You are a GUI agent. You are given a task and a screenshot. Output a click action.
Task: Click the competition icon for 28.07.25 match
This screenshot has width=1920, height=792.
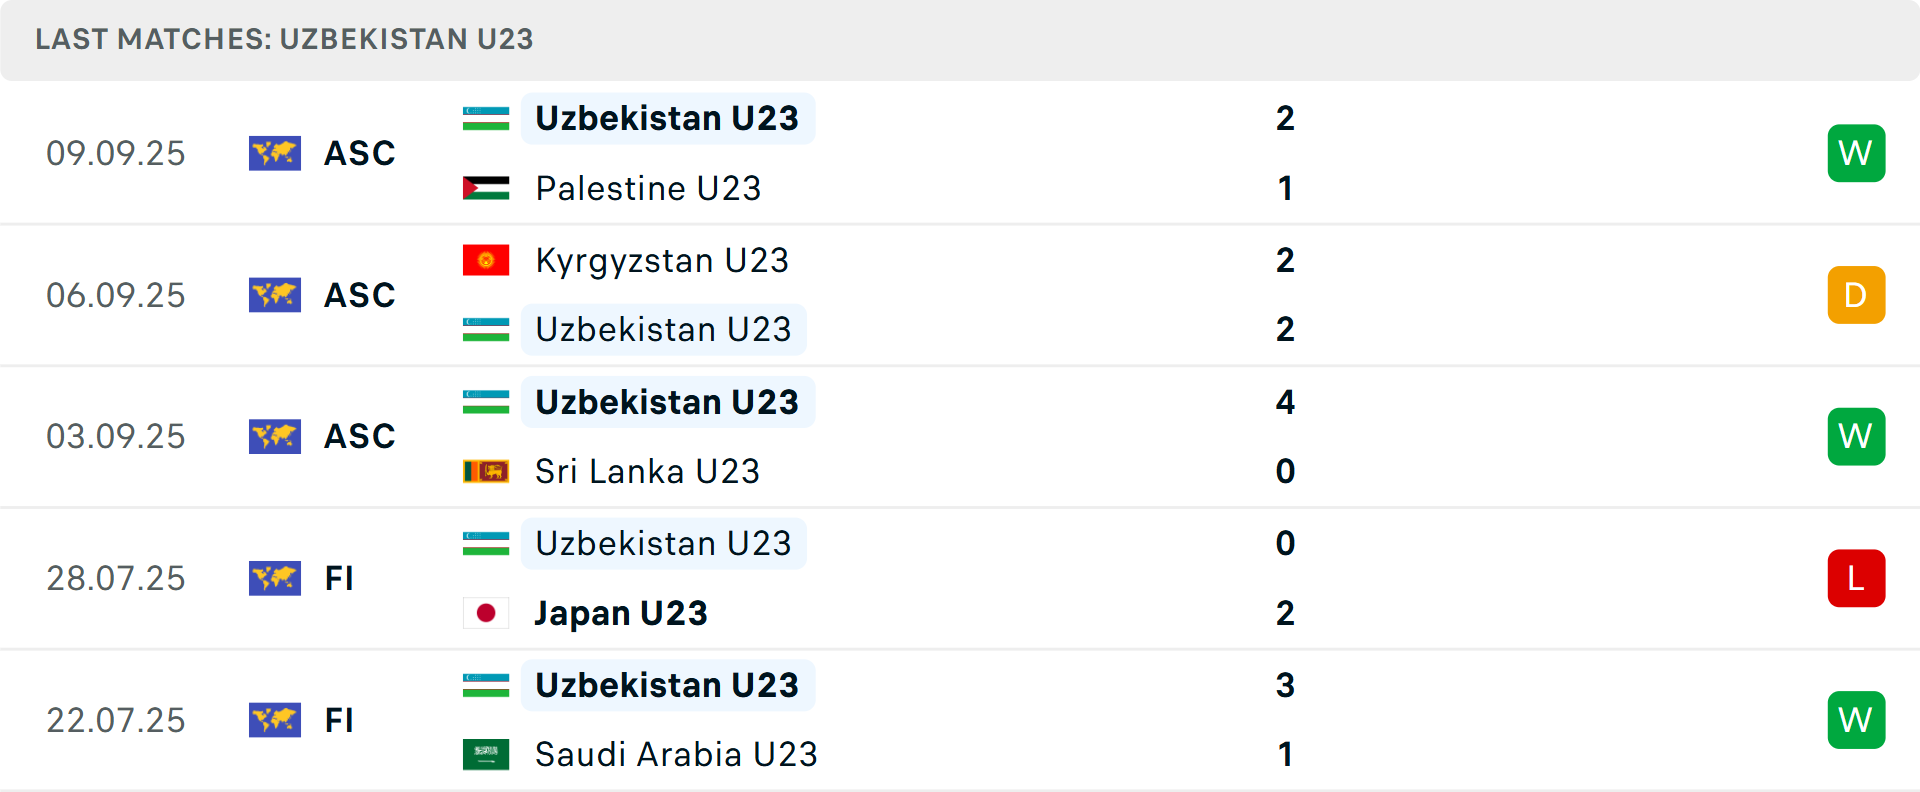275,578
